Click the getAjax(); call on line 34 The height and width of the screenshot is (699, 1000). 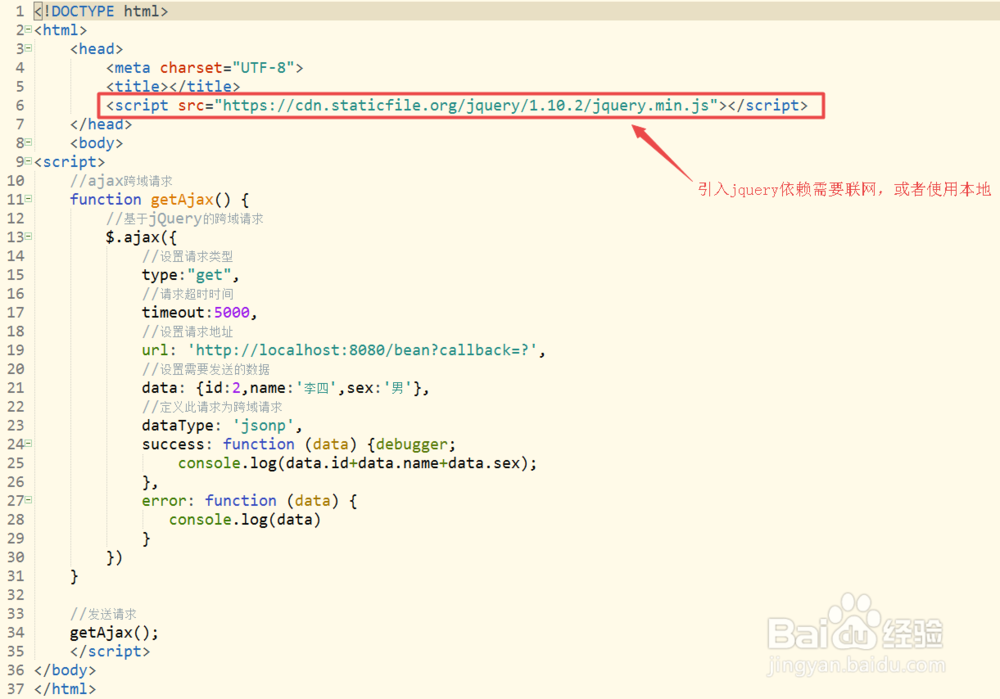pyautogui.click(x=114, y=633)
